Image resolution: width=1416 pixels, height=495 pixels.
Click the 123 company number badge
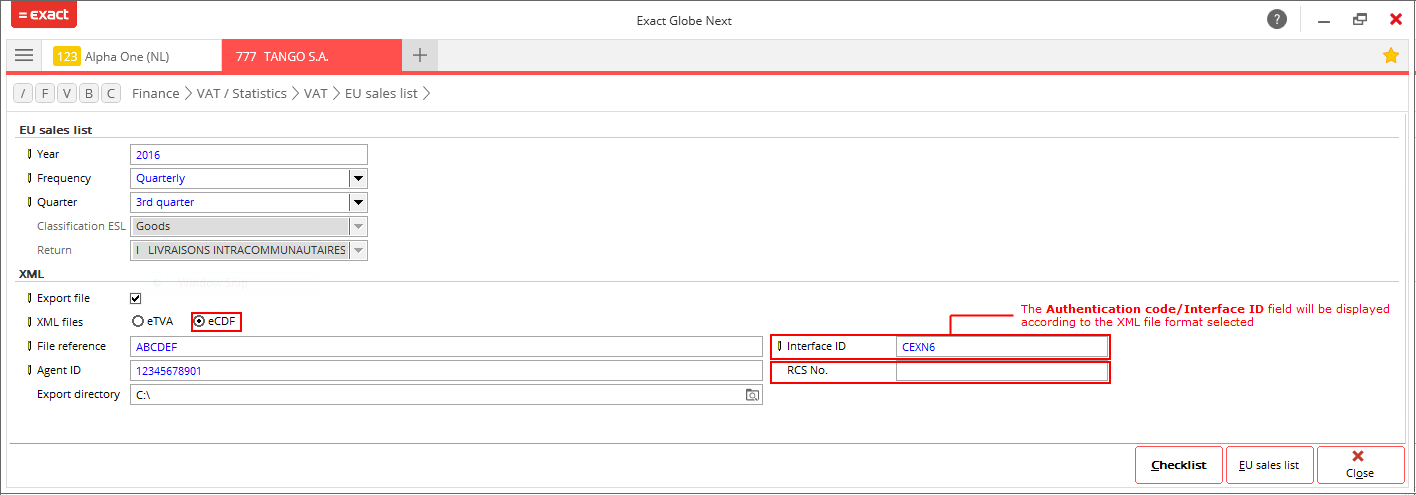(x=66, y=57)
